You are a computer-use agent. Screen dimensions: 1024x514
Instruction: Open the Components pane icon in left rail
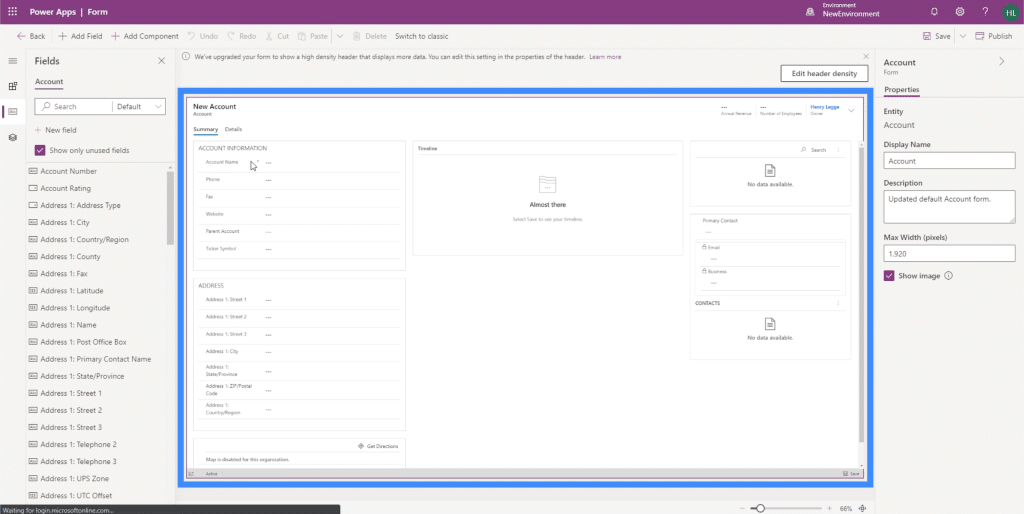(12, 86)
